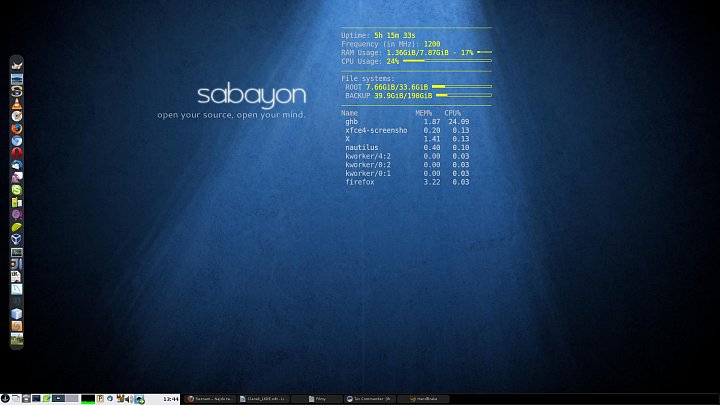
Task: Launch the system monitor dock icon below VirtualBox
Action: [x=17, y=252]
